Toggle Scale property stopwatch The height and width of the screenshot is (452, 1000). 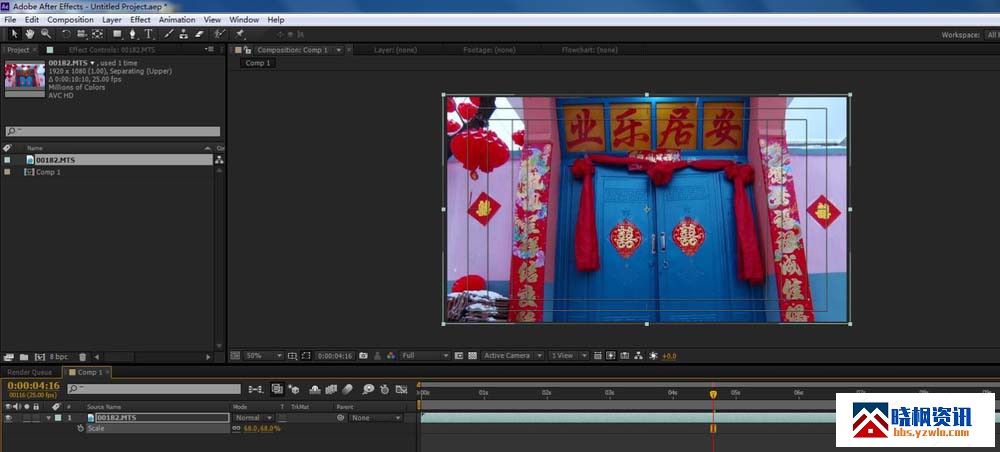80,428
